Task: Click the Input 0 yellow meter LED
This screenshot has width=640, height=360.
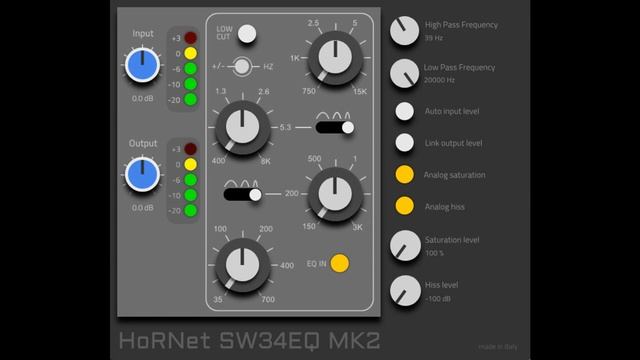Action: click(190, 53)
